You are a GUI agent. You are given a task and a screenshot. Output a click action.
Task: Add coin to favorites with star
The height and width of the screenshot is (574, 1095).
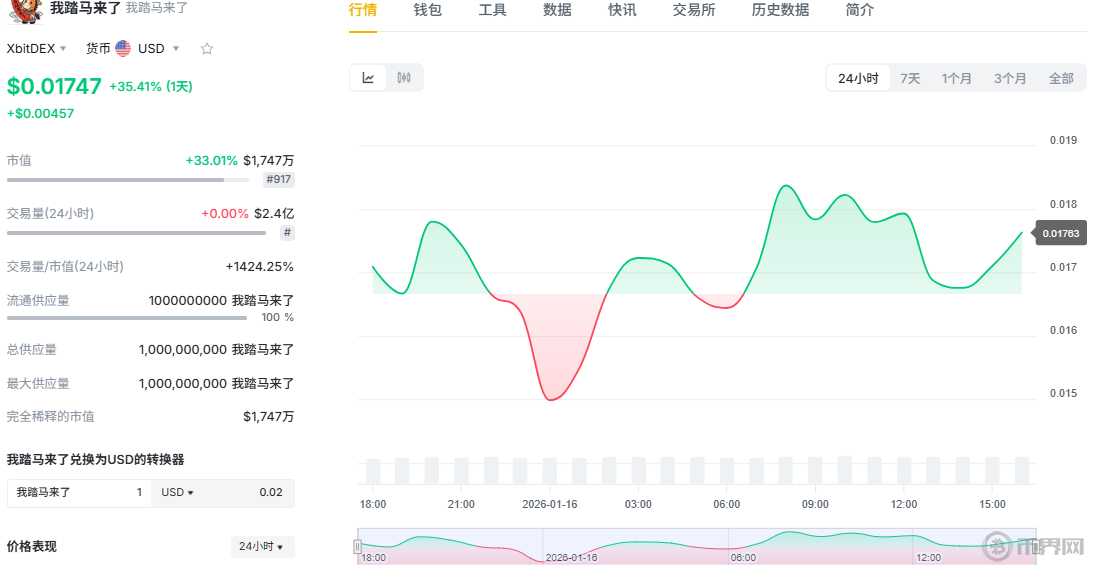pos(207,48)
